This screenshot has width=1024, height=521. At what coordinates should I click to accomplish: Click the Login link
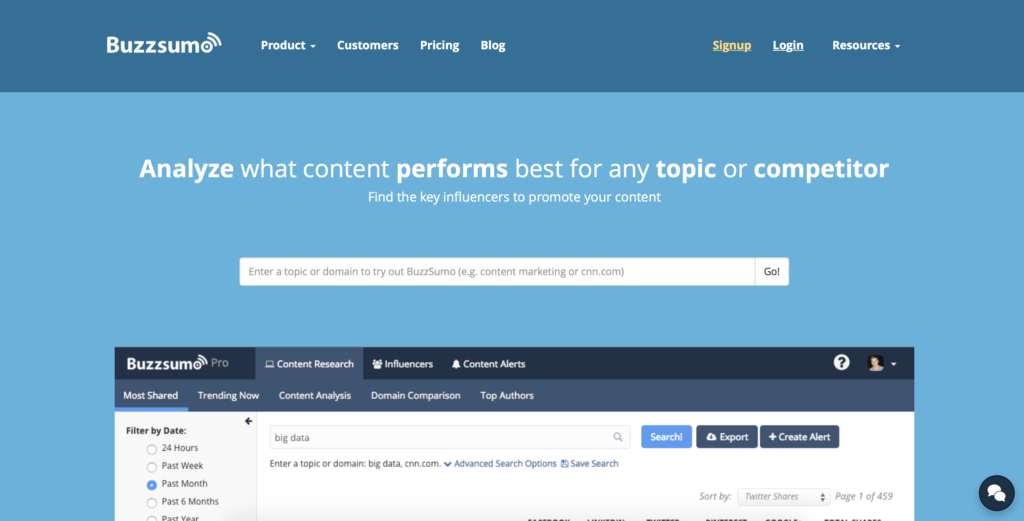(x=788, y=45)
